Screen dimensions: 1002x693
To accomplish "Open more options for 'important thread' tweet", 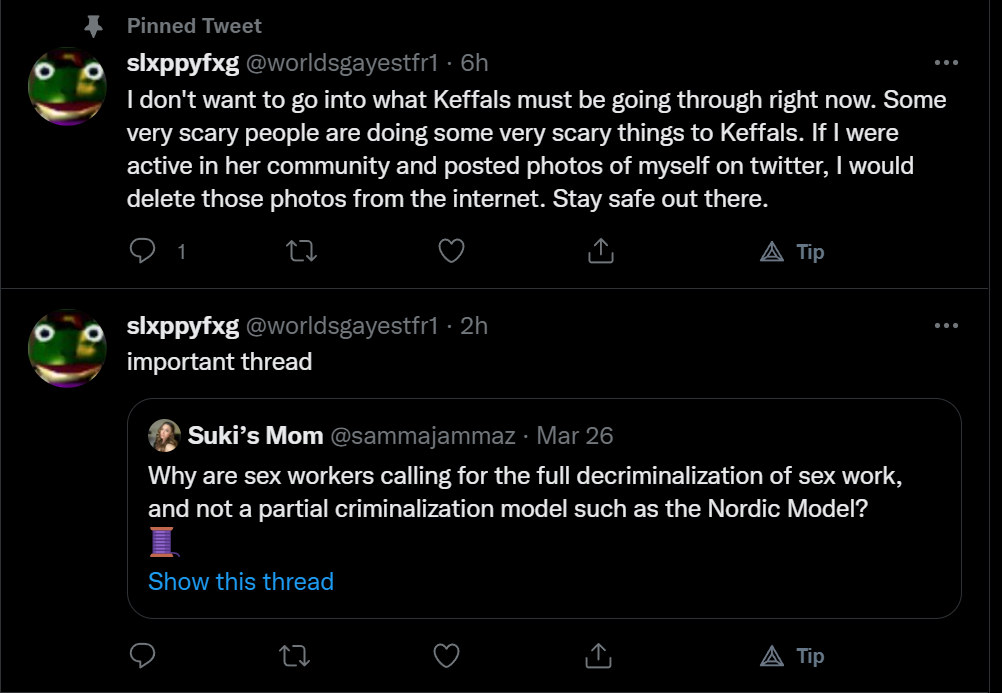I will point(945,326).
